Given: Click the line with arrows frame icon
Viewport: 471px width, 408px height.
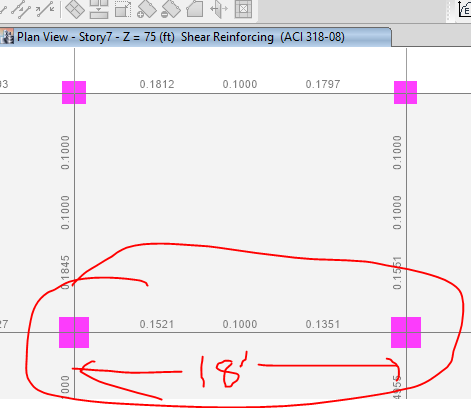Looking at the screenshot, I should coord(45,9).
